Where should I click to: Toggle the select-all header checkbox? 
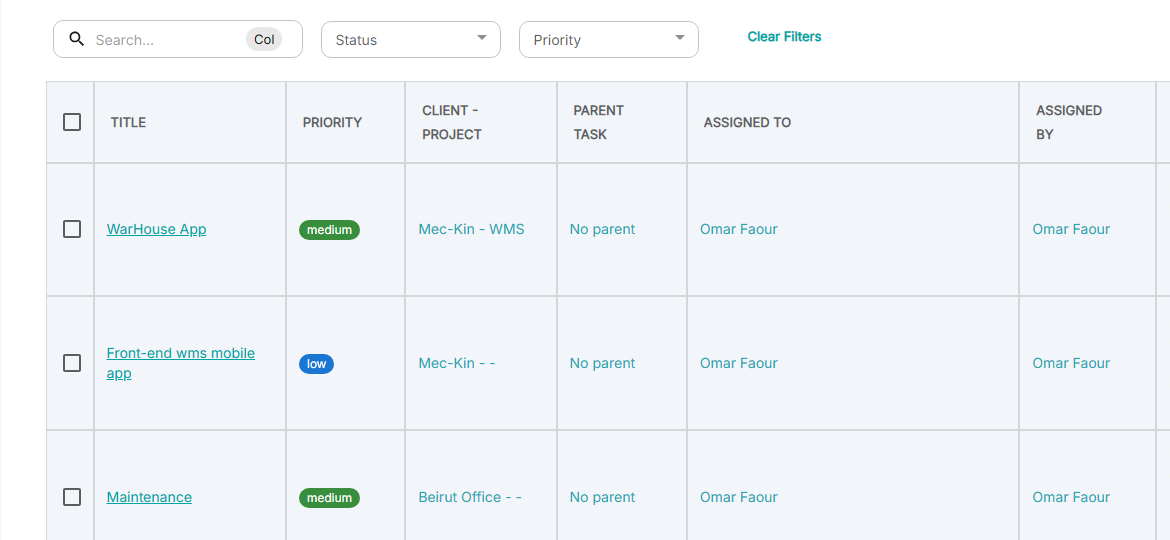tap(72, 122)
